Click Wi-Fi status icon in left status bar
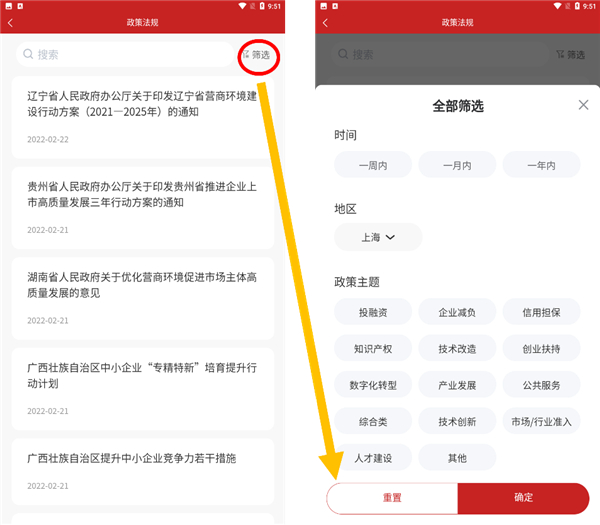 click(x=242, y=6)
